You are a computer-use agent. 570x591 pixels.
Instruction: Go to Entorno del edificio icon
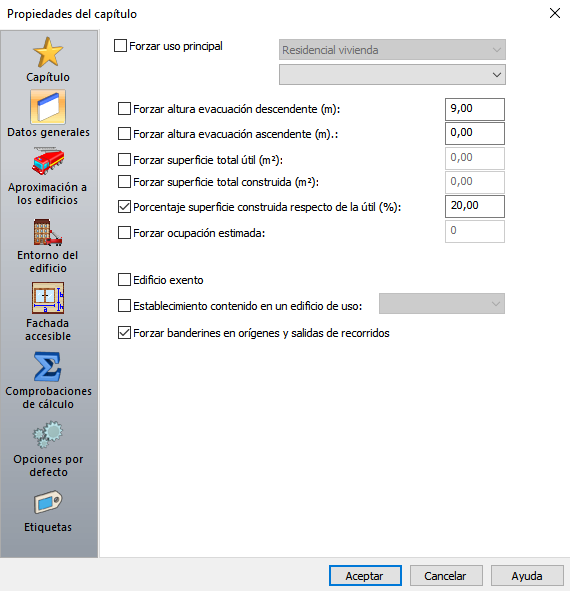[x=48, y=231]
